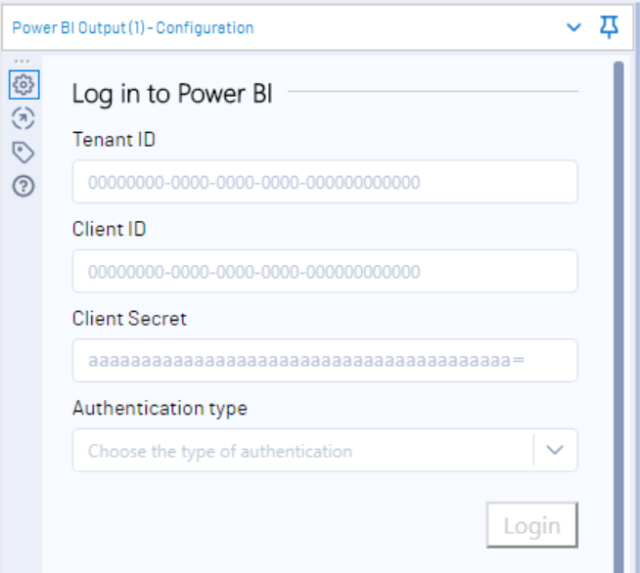Viewport: 640px width, 573px height.
Task: Click the 'Log in to Power BI' heading
Action: click(x=172, y=94)
